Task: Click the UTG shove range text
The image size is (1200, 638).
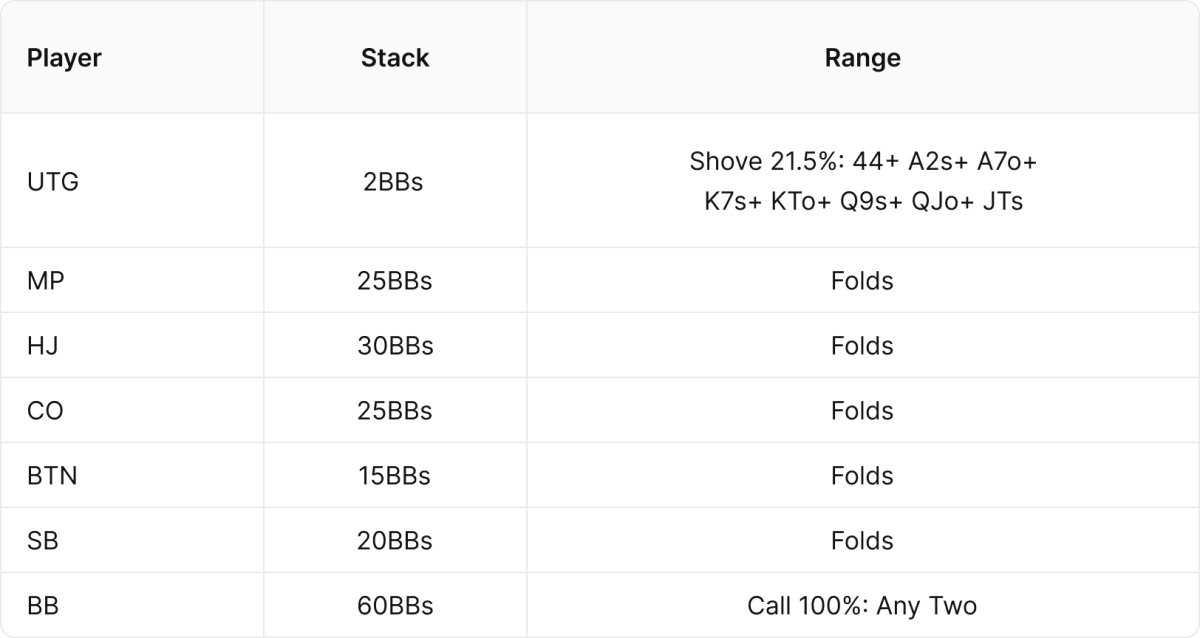Action: [862, 181]
